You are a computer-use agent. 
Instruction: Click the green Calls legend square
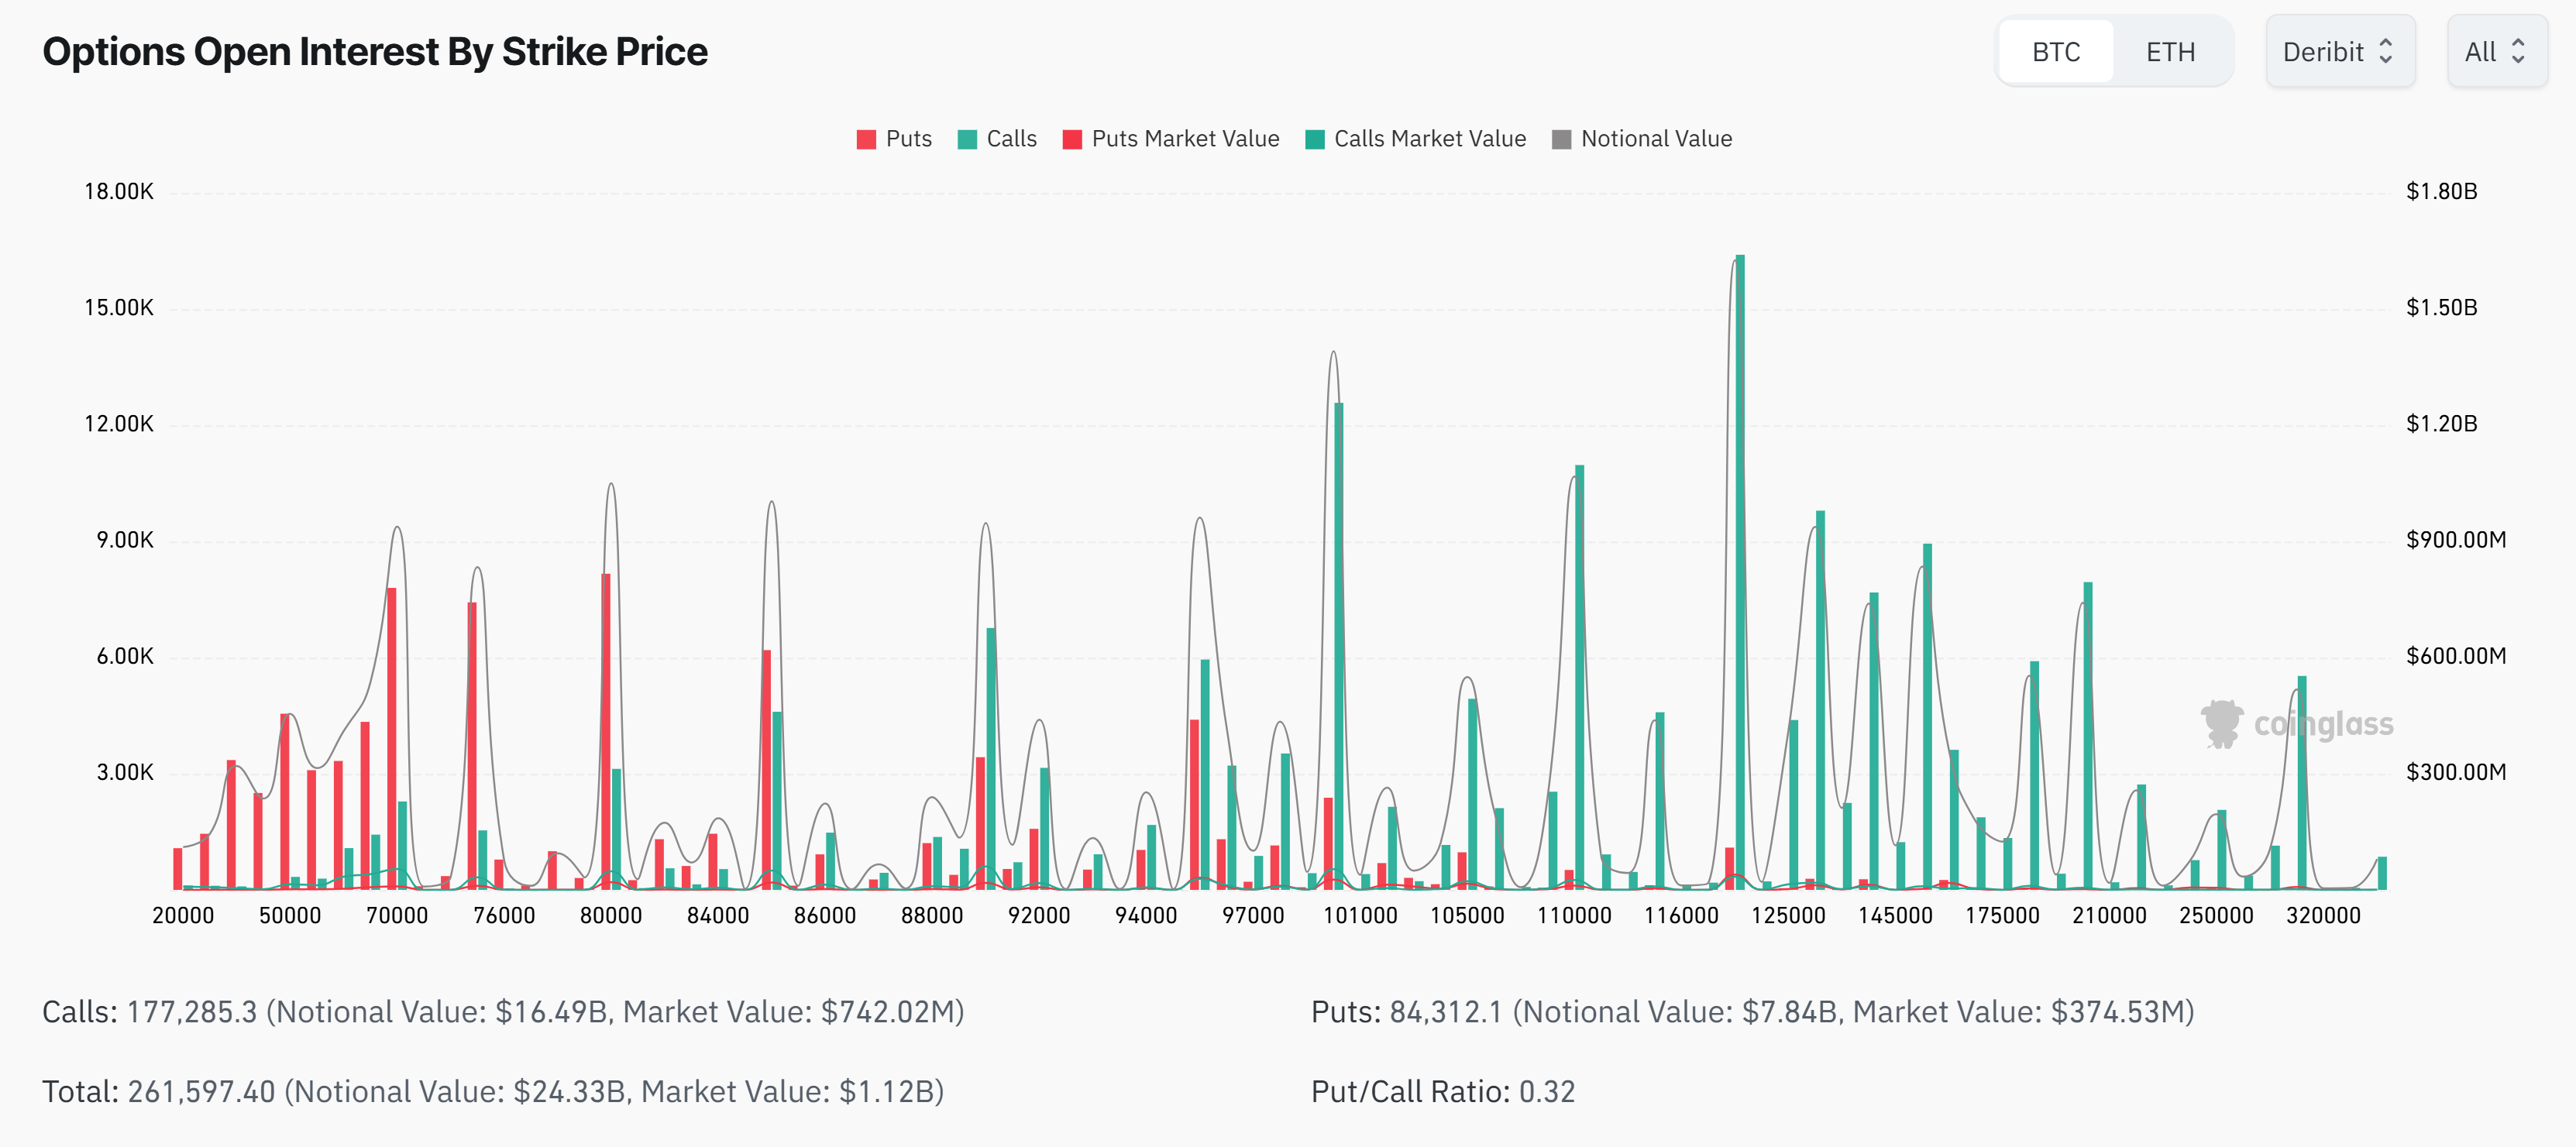[x=967, y=139]
